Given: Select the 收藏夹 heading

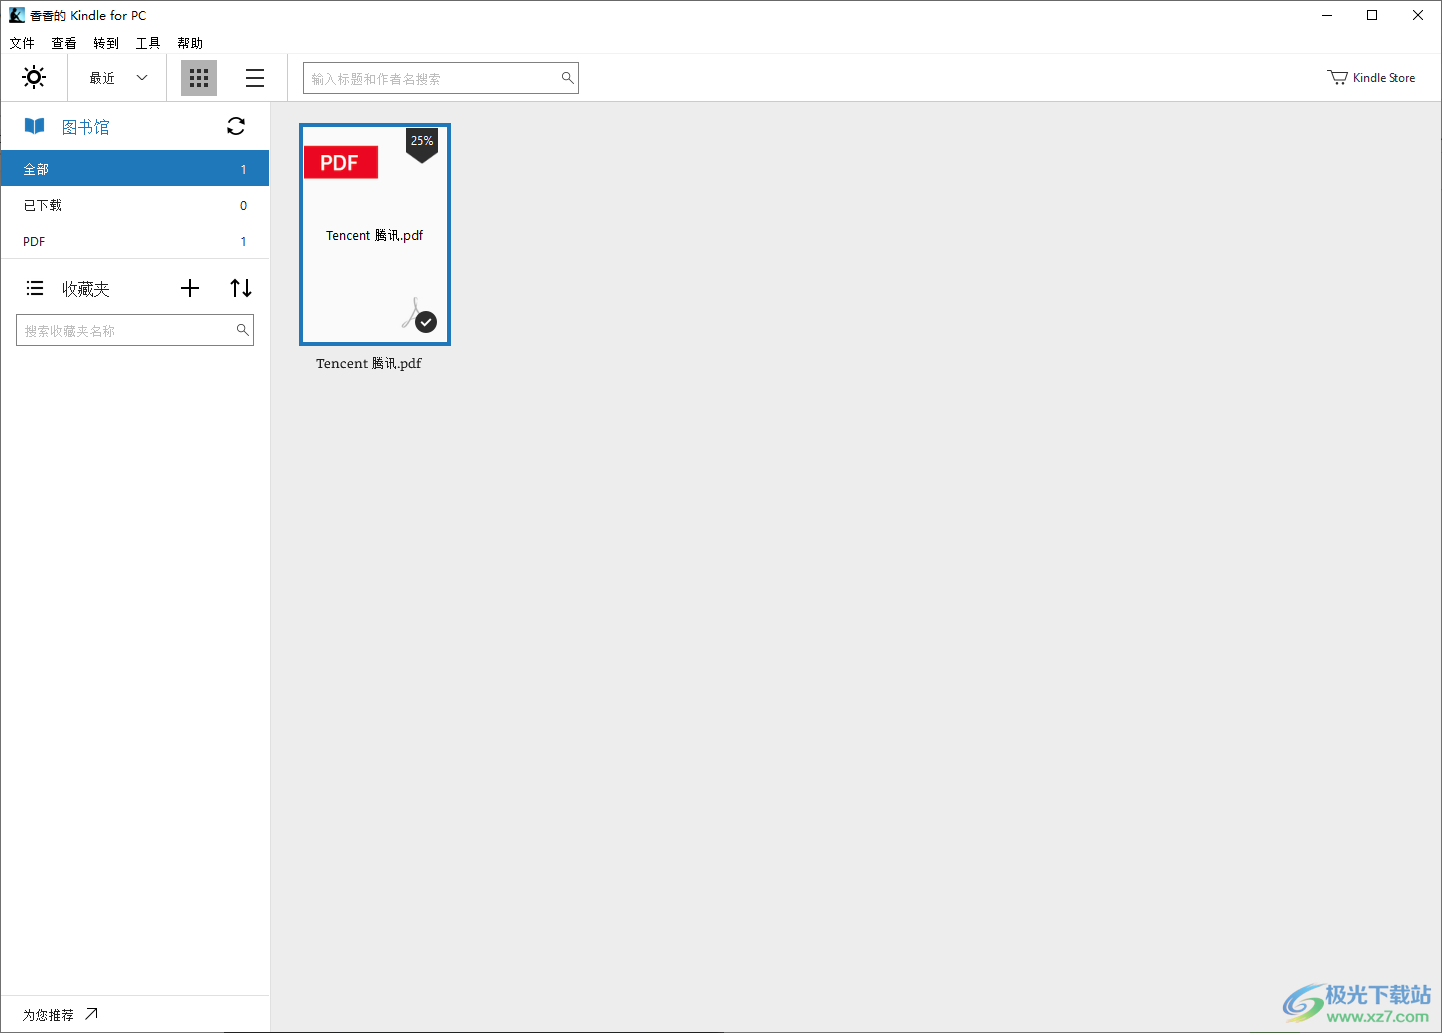Looking at the screenshot, I should 86,289.
